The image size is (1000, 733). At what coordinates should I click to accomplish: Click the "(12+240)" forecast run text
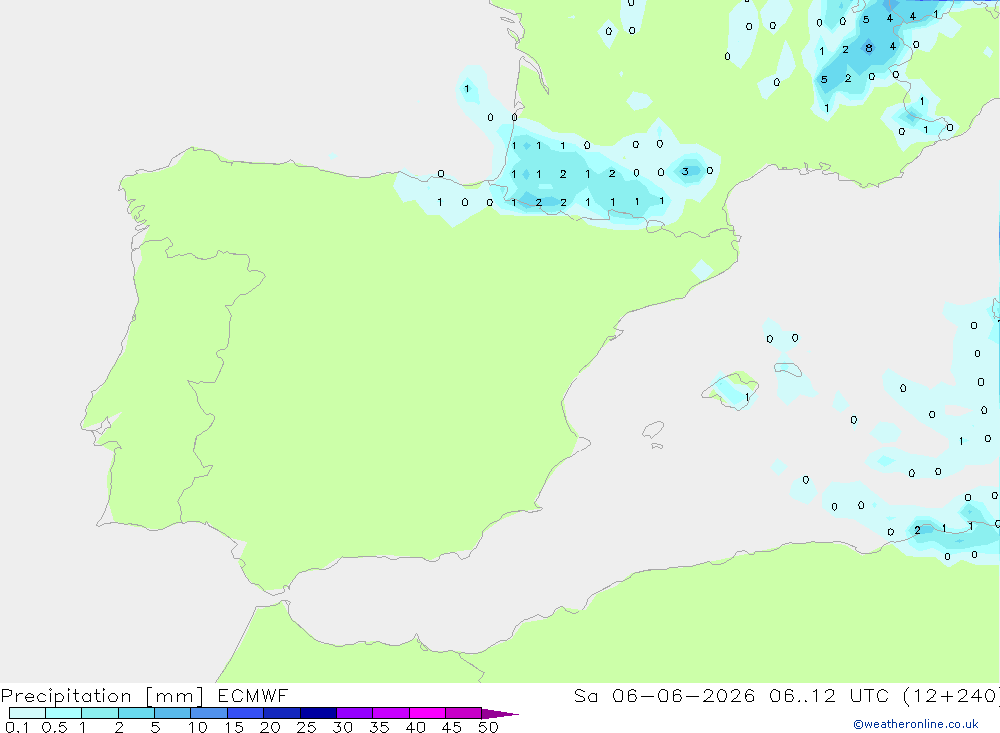951,696
